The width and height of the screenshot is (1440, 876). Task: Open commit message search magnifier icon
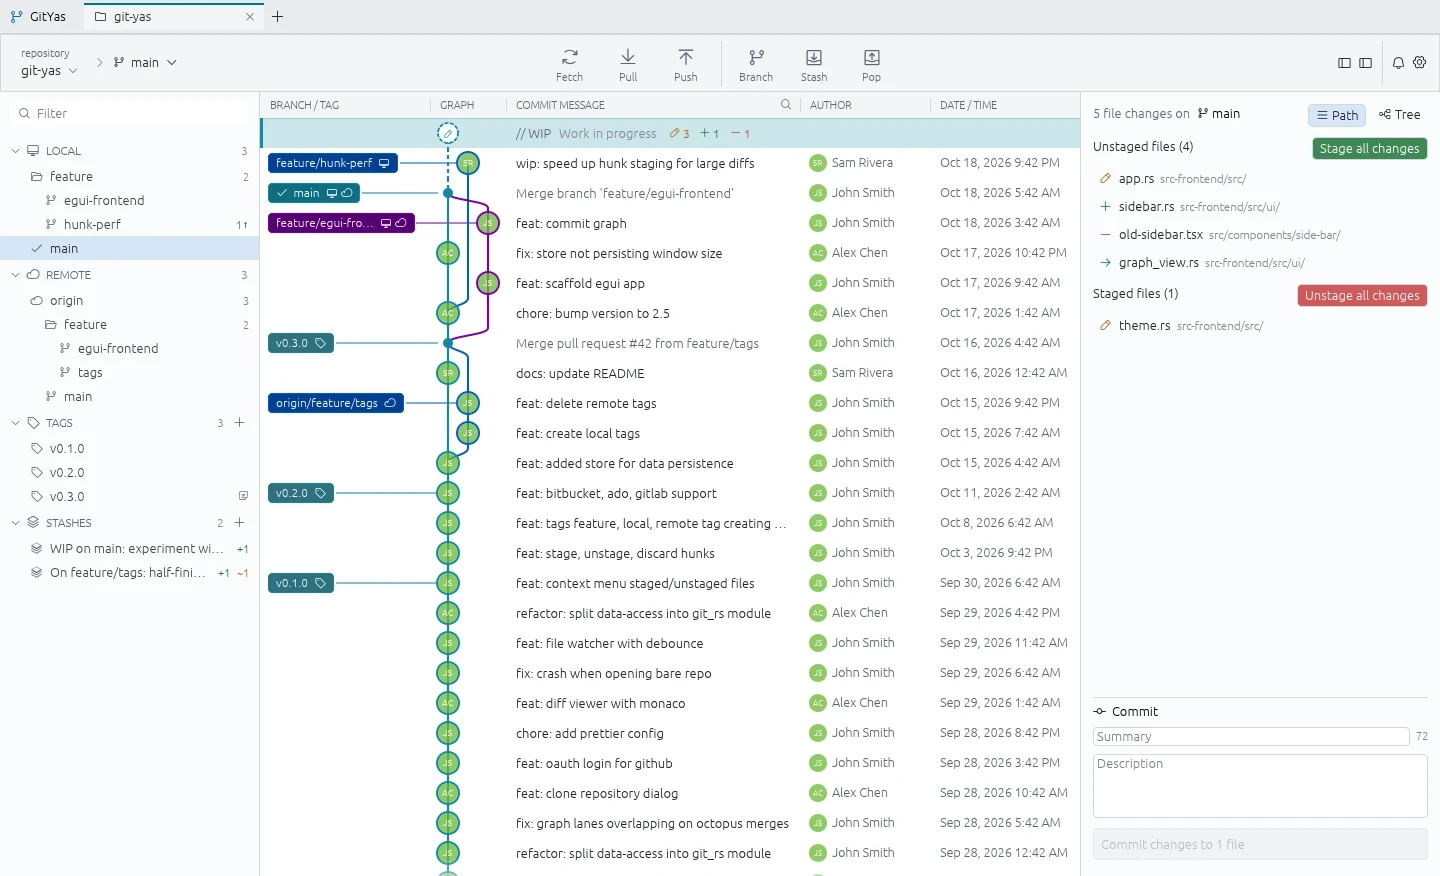tap(786, 104)
